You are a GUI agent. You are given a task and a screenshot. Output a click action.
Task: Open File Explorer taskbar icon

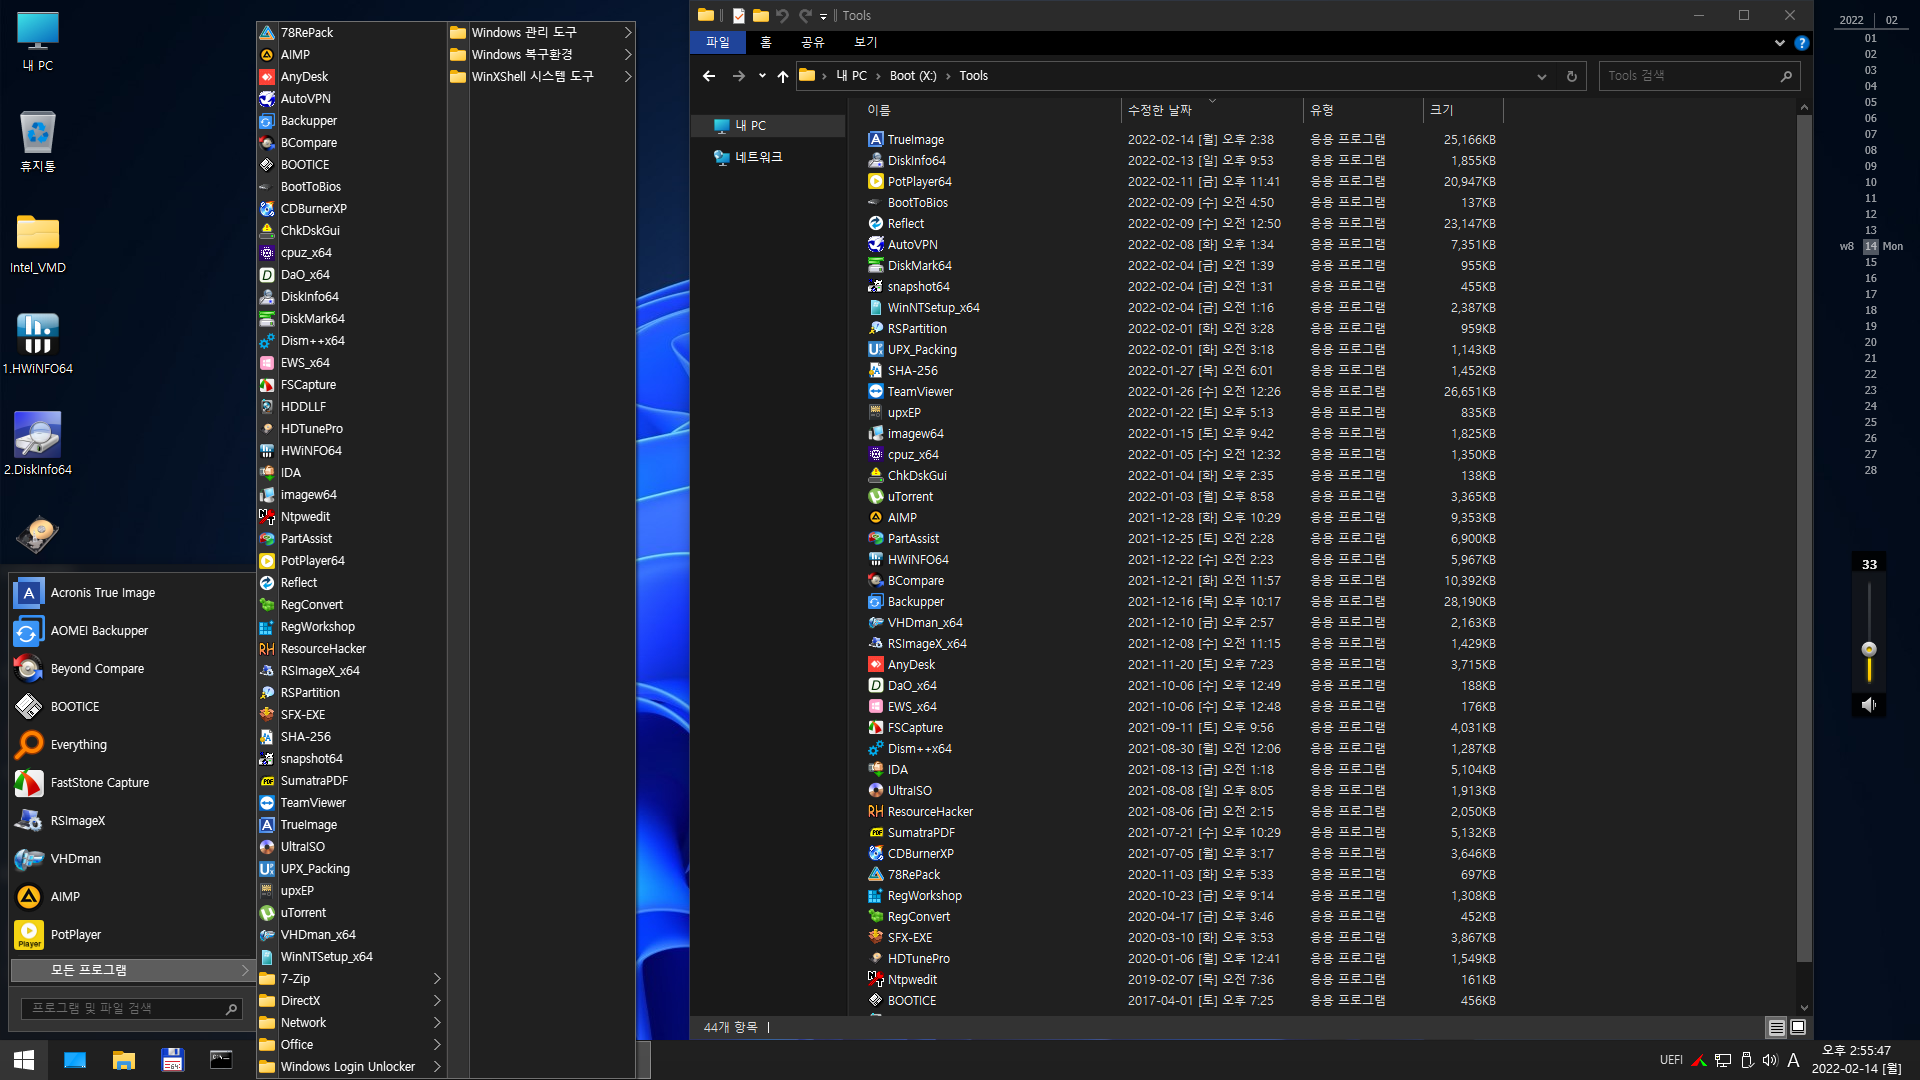(124, 1060)
